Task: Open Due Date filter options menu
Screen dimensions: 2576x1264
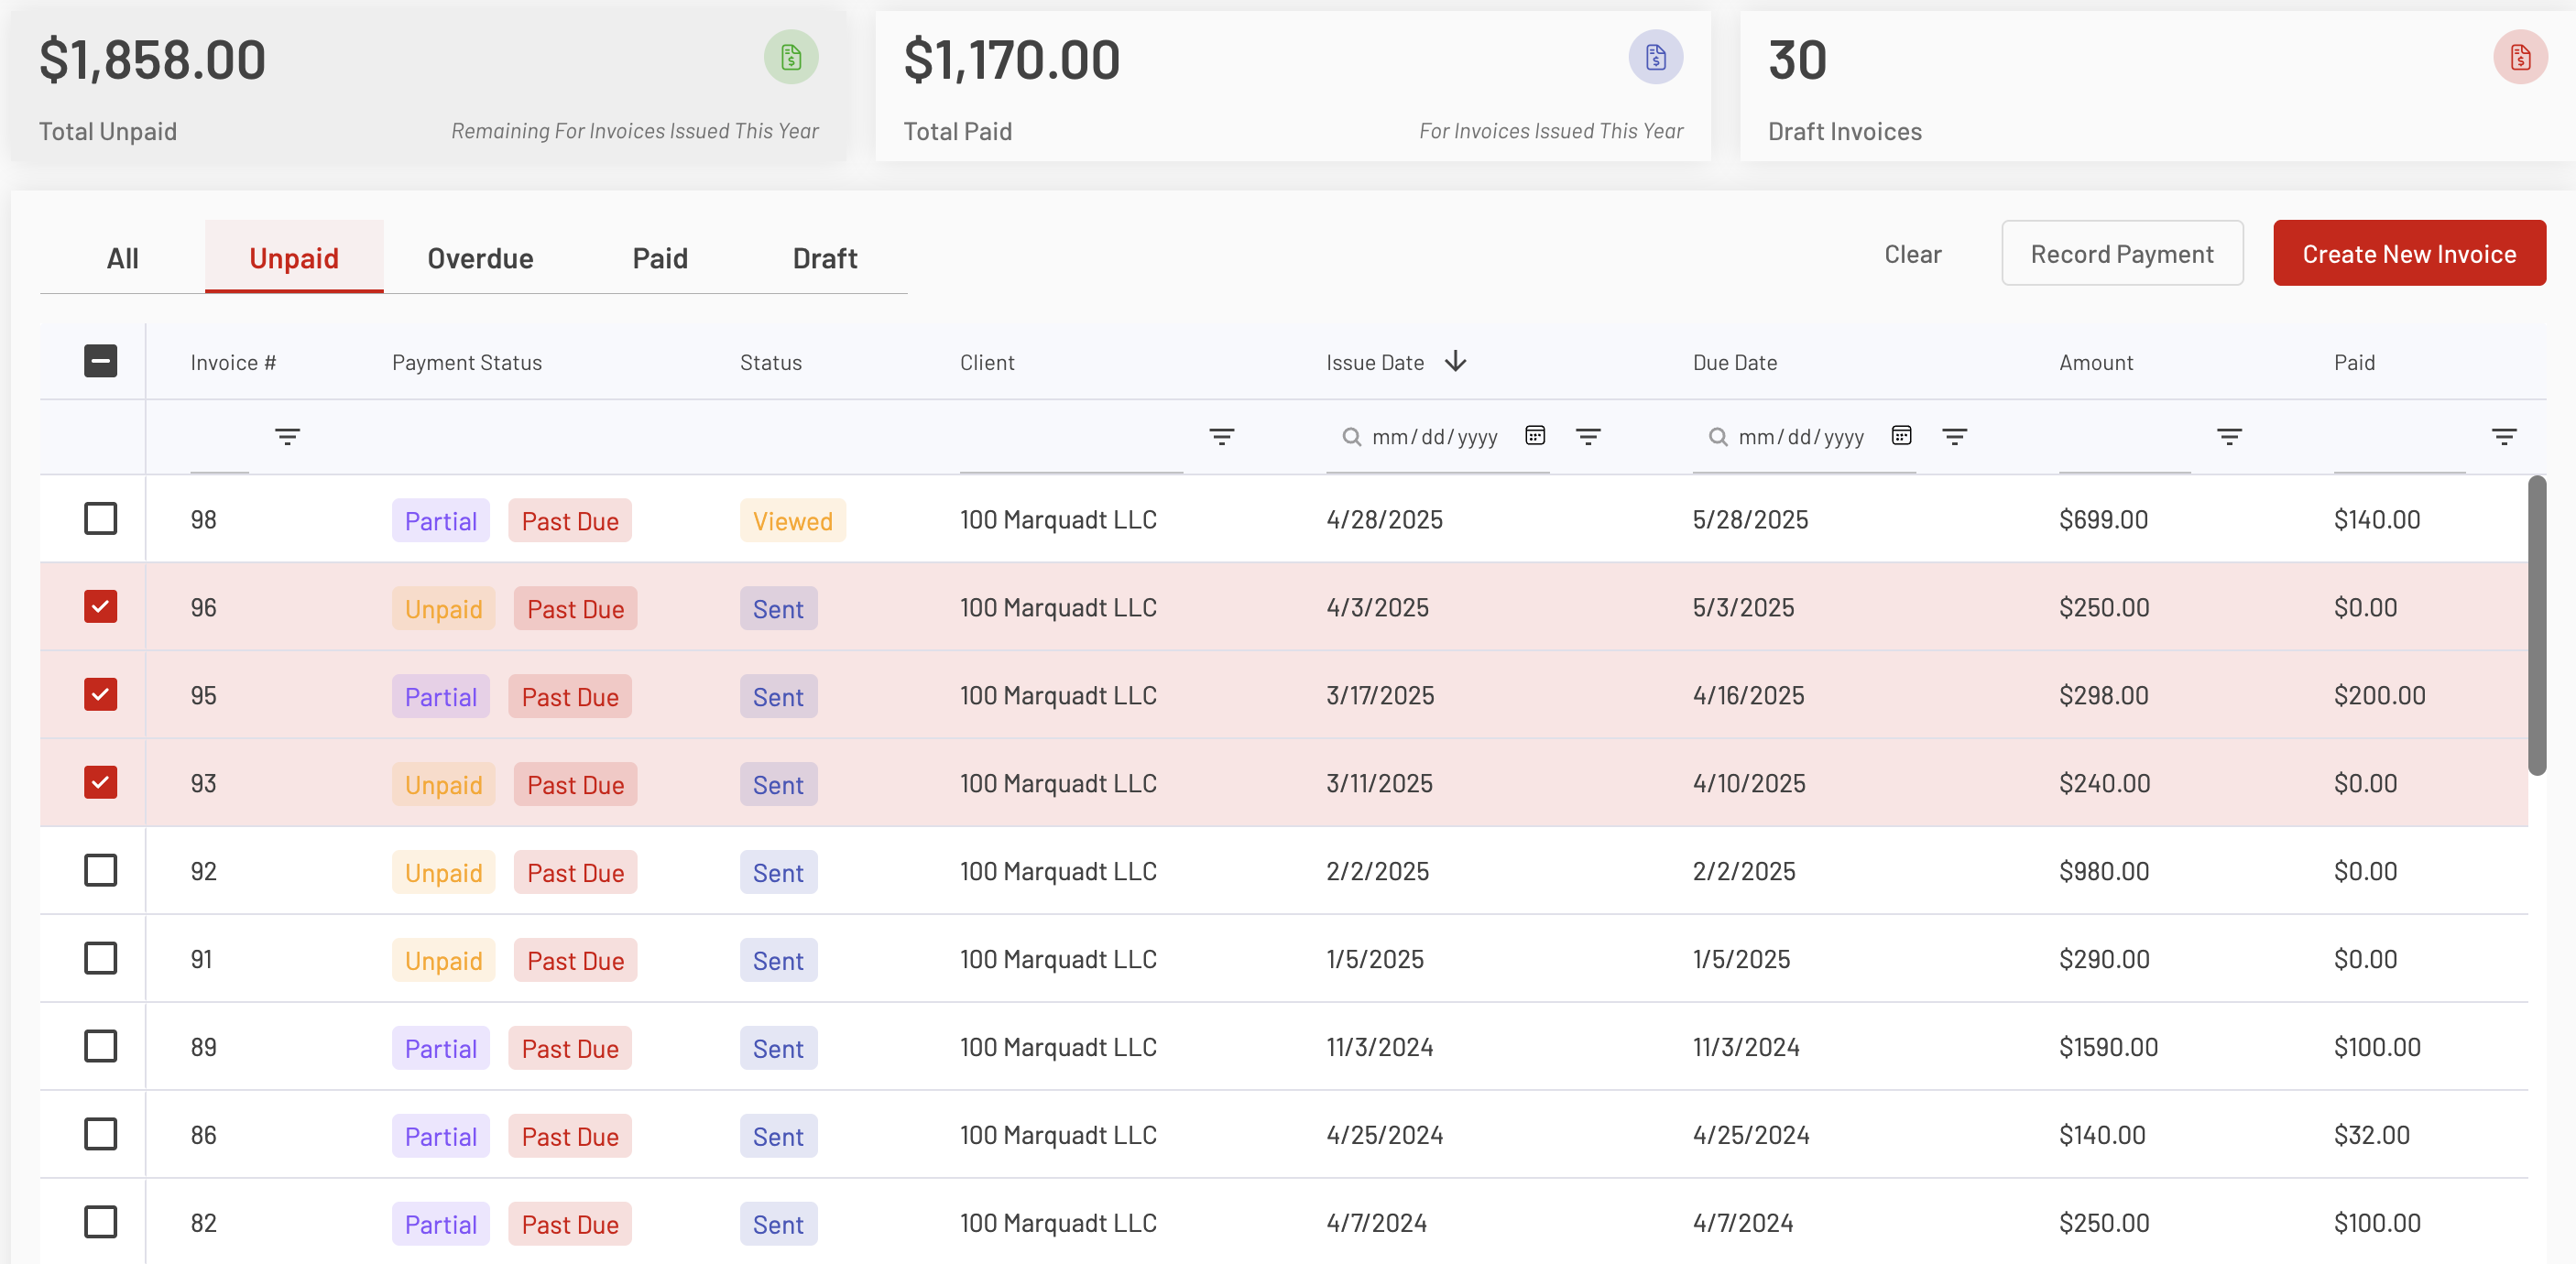Action: click(1954, 437)
